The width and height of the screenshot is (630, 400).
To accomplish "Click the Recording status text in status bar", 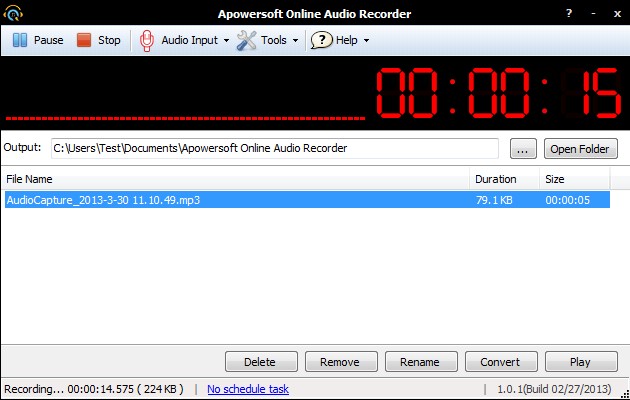I will (94, 389).
